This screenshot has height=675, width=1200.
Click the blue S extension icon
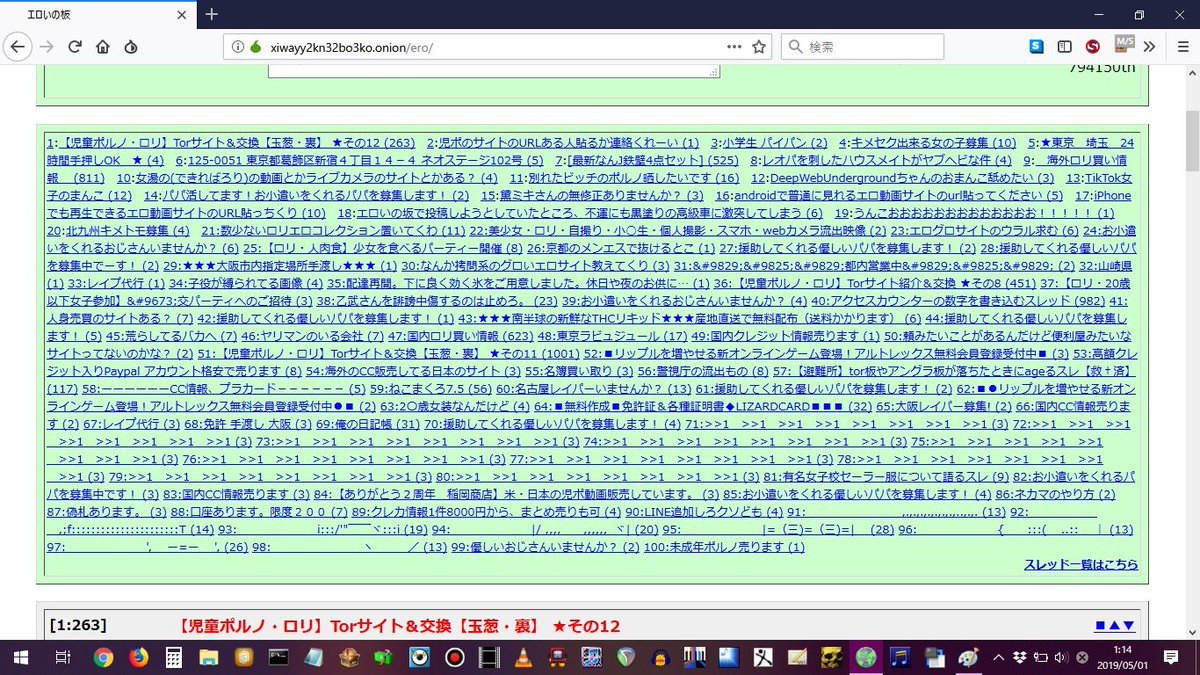[x=1037, y=46]
